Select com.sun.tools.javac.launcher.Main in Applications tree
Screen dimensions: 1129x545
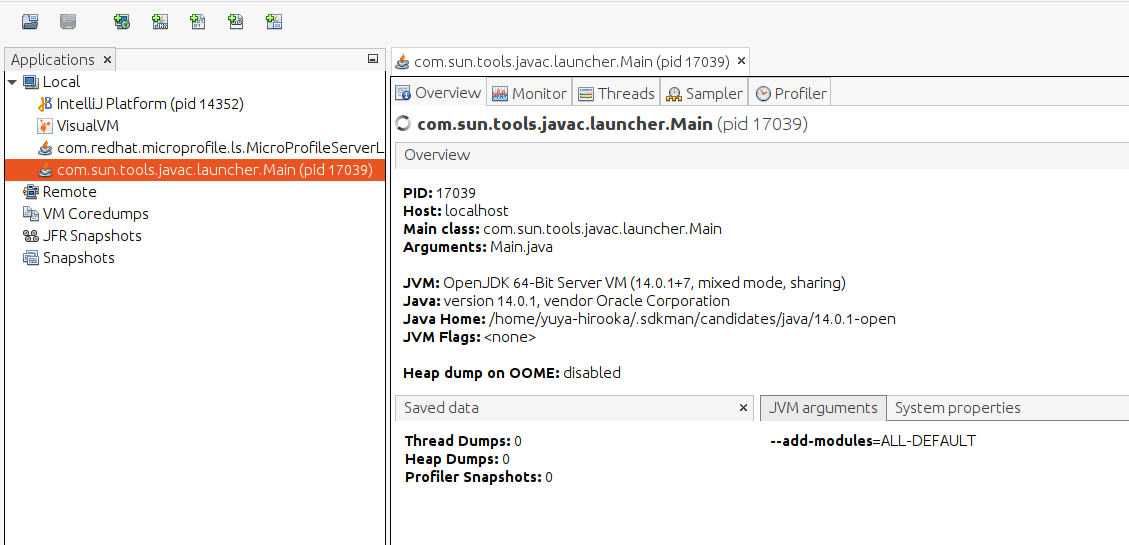click(194, 170)
